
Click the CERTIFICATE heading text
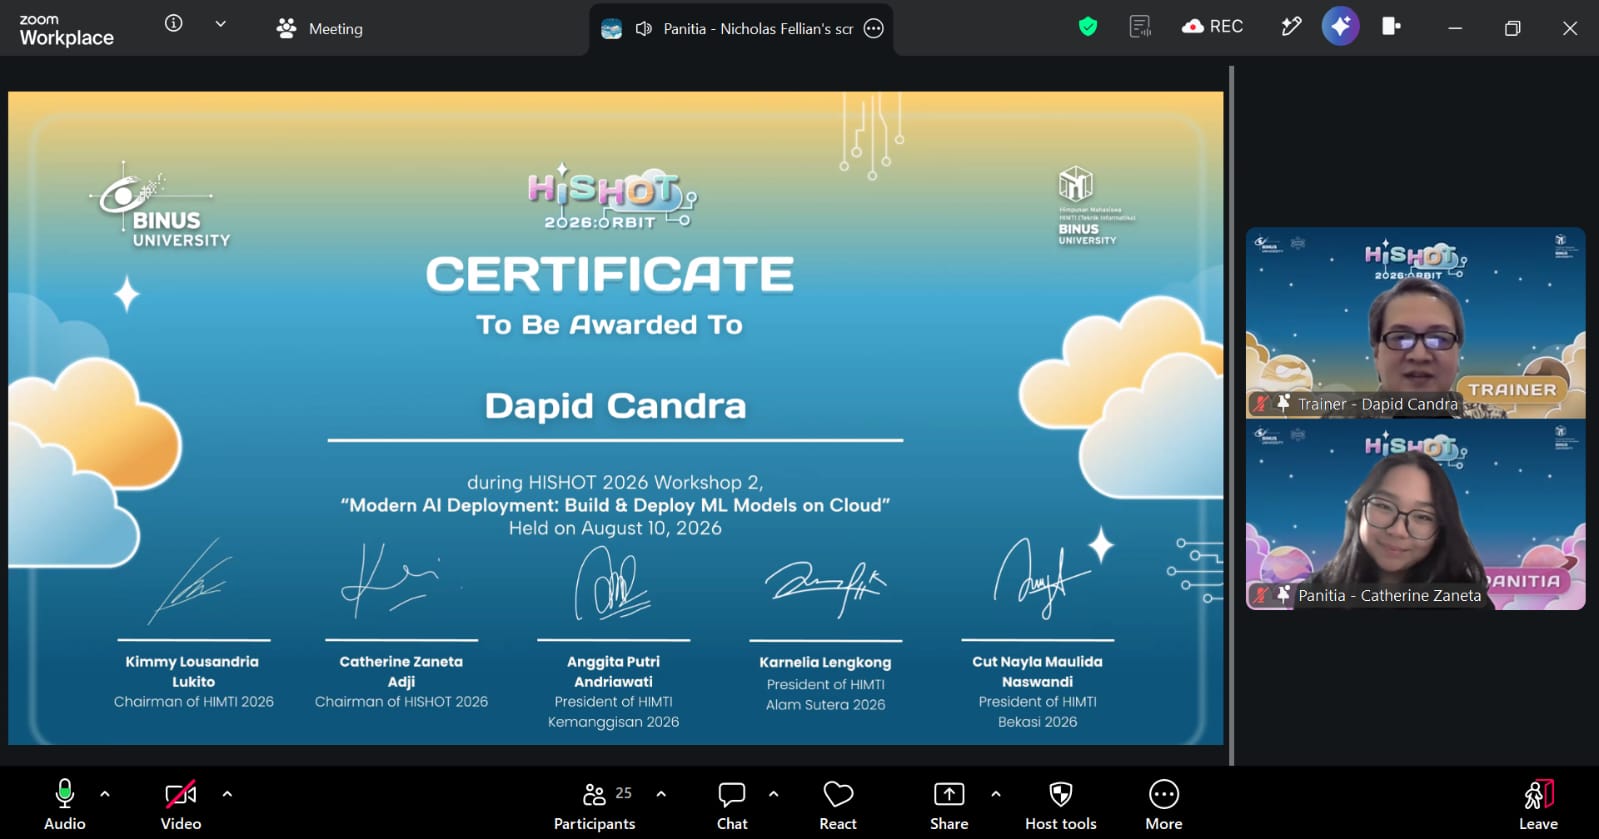point(610,274)
